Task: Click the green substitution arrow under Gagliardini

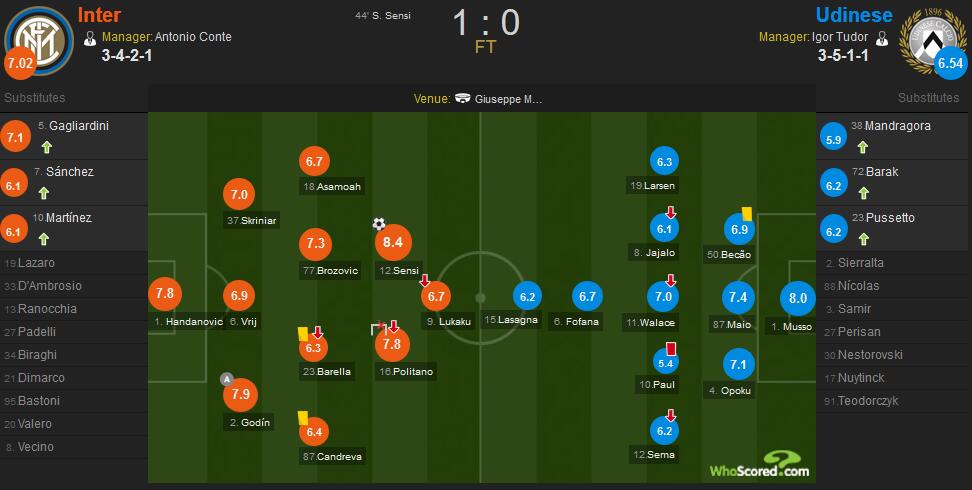Action: (46, 147)
